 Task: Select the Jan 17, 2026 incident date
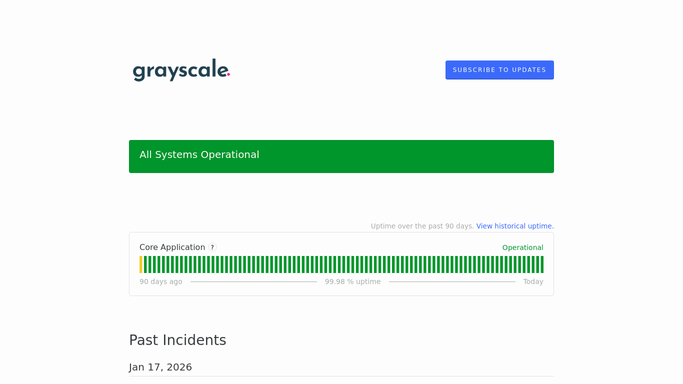160,367
